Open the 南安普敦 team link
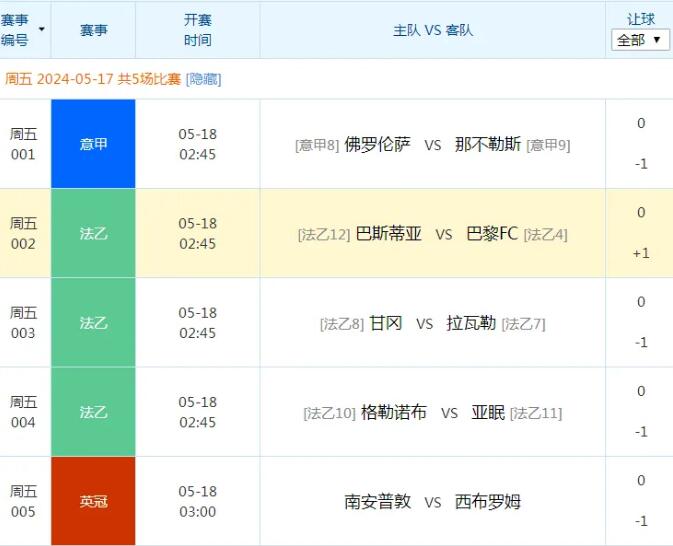 377,502
